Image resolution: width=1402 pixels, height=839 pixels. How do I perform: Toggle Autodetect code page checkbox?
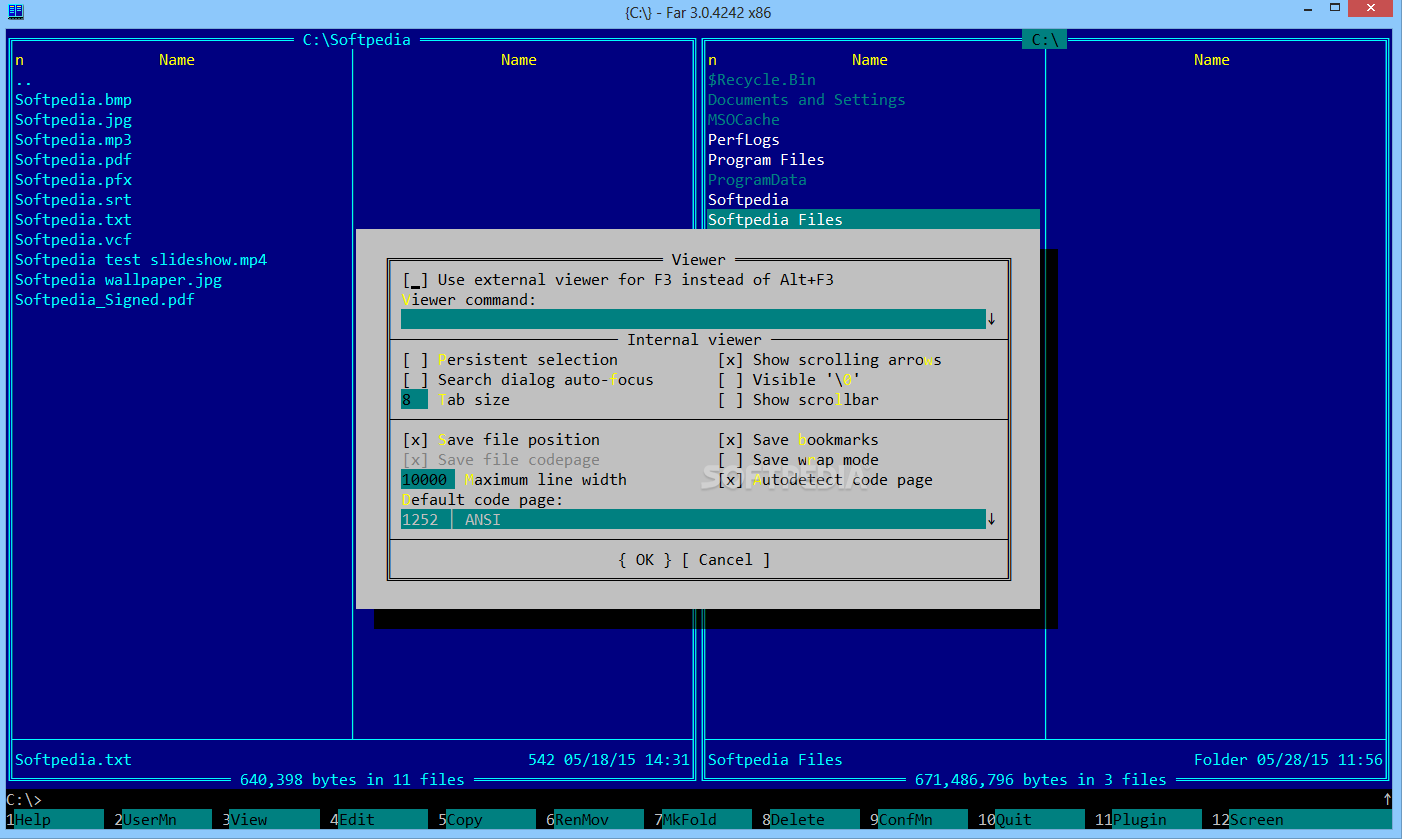[x=730, y=480]
